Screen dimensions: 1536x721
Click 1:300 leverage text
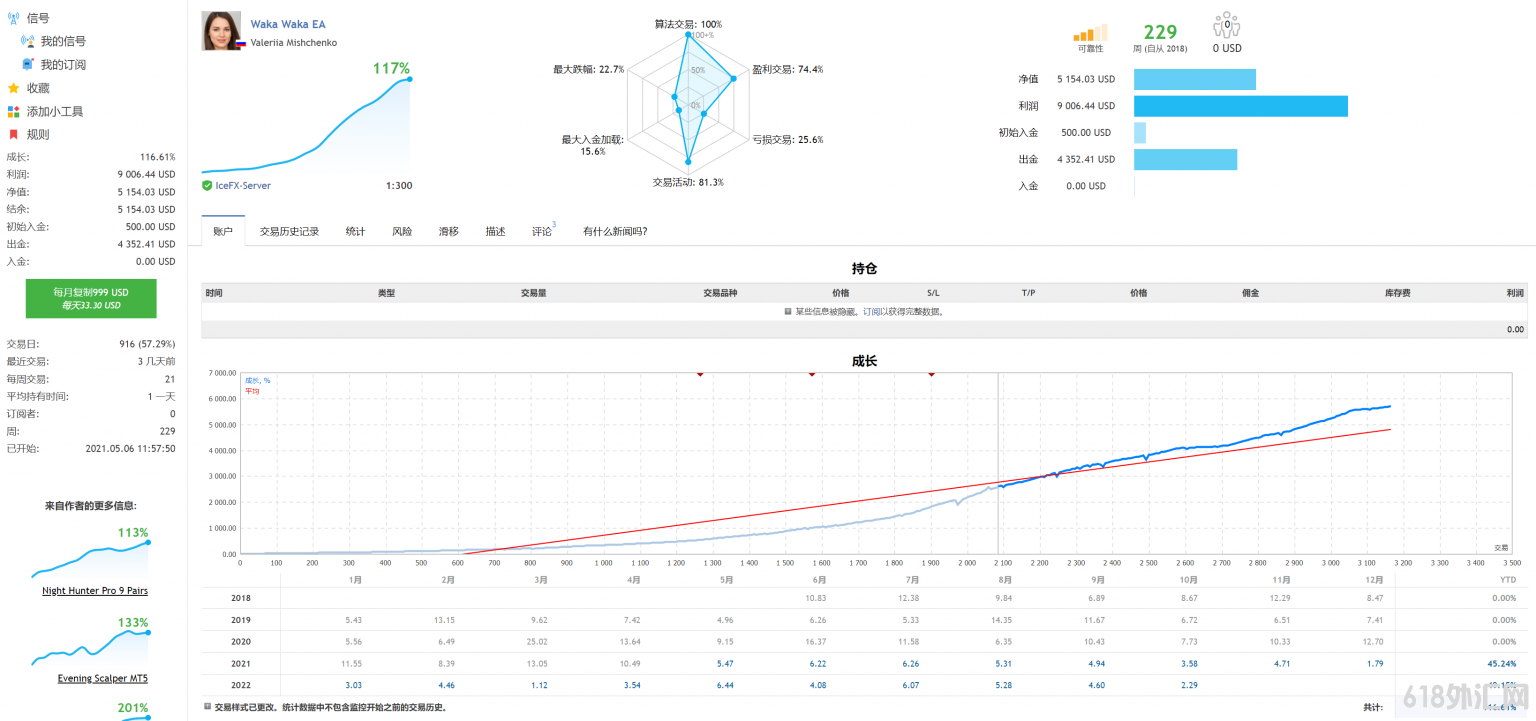(399, 185)
